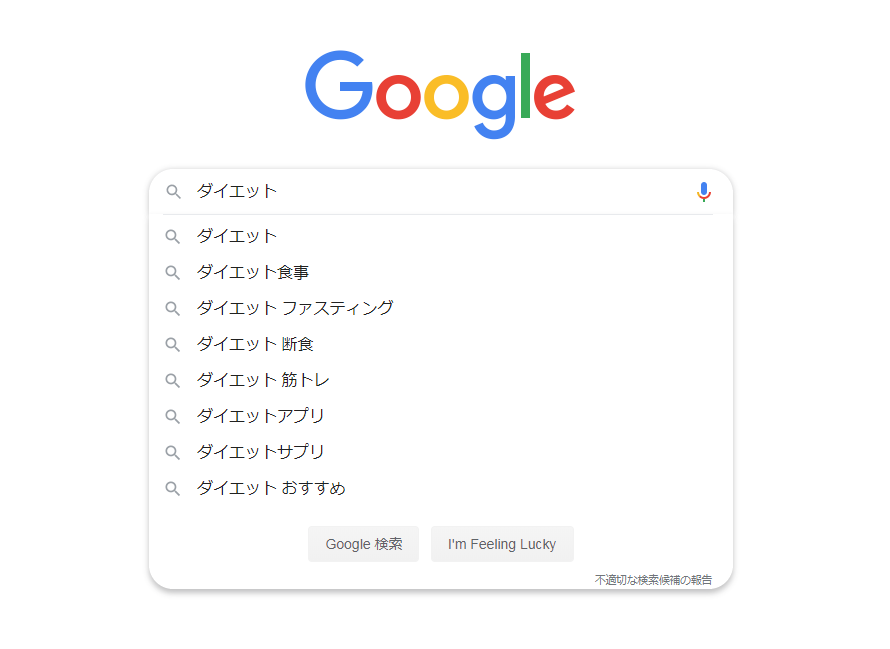Click magnifier icon beside ダイエット 筋トレ
This screenshot has width=890, height=649.
173,380
